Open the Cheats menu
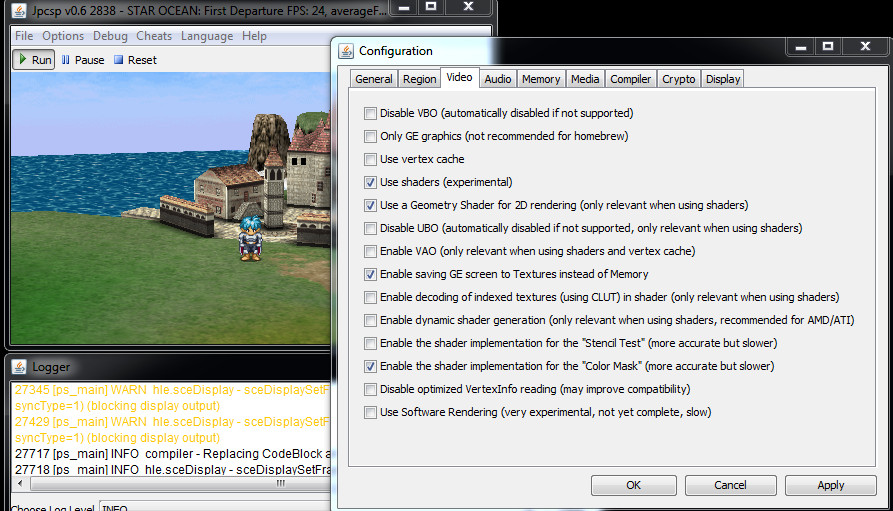The height and width of the screenshot is (511, 893). click(x=154, y=36)
